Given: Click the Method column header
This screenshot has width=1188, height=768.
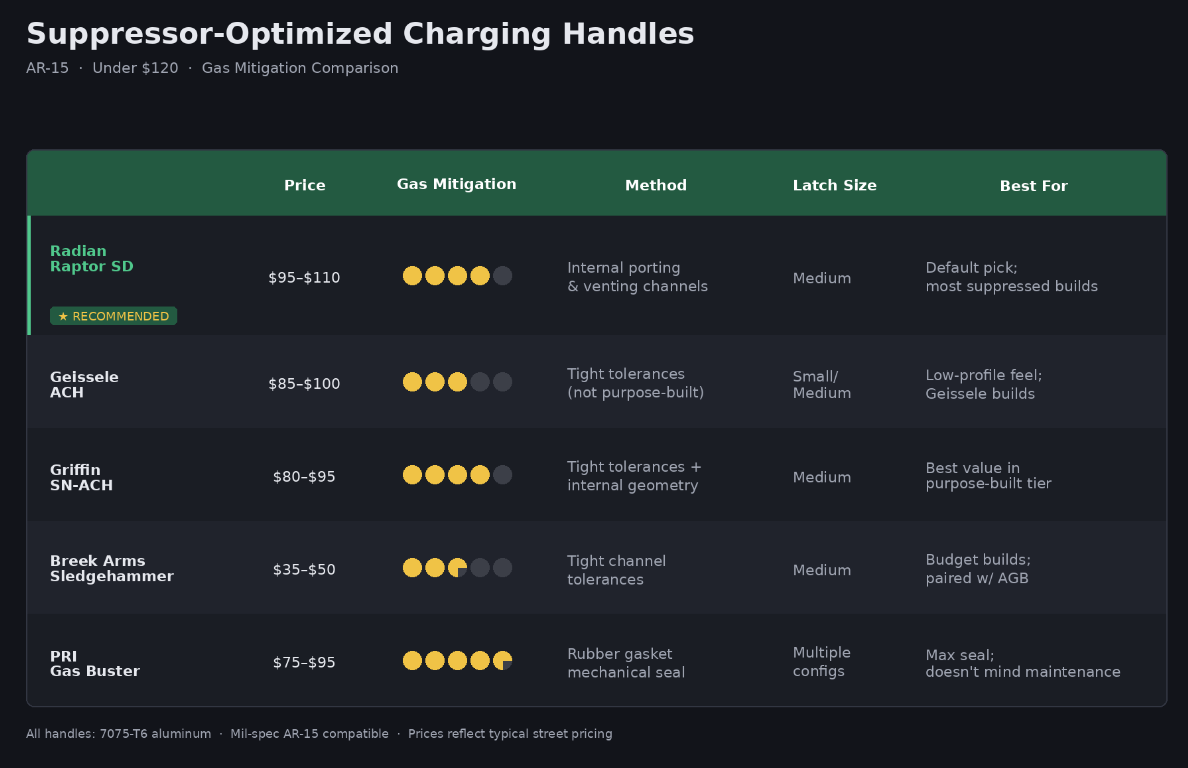Looking at the screenshot, I should click(656, 186).
